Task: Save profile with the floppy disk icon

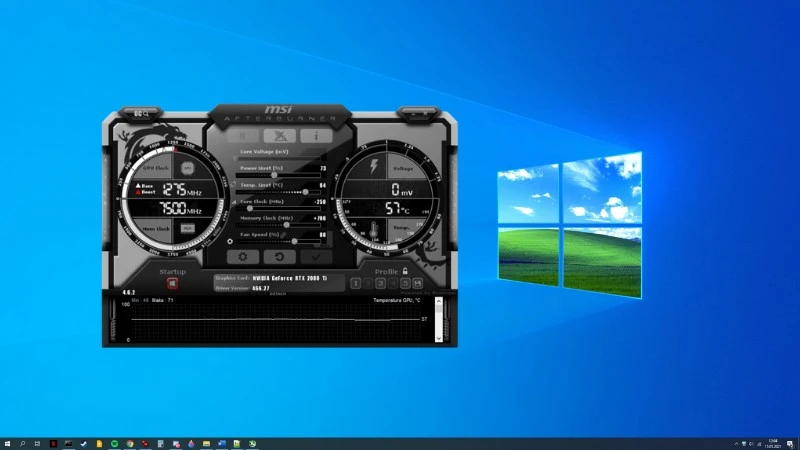Action: tap(417, 283)
